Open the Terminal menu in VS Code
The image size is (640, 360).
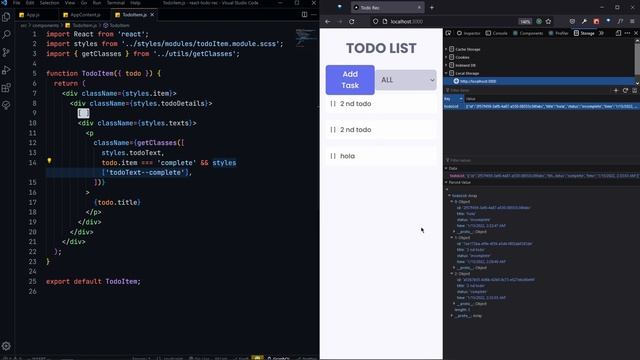tap(116, 3)
